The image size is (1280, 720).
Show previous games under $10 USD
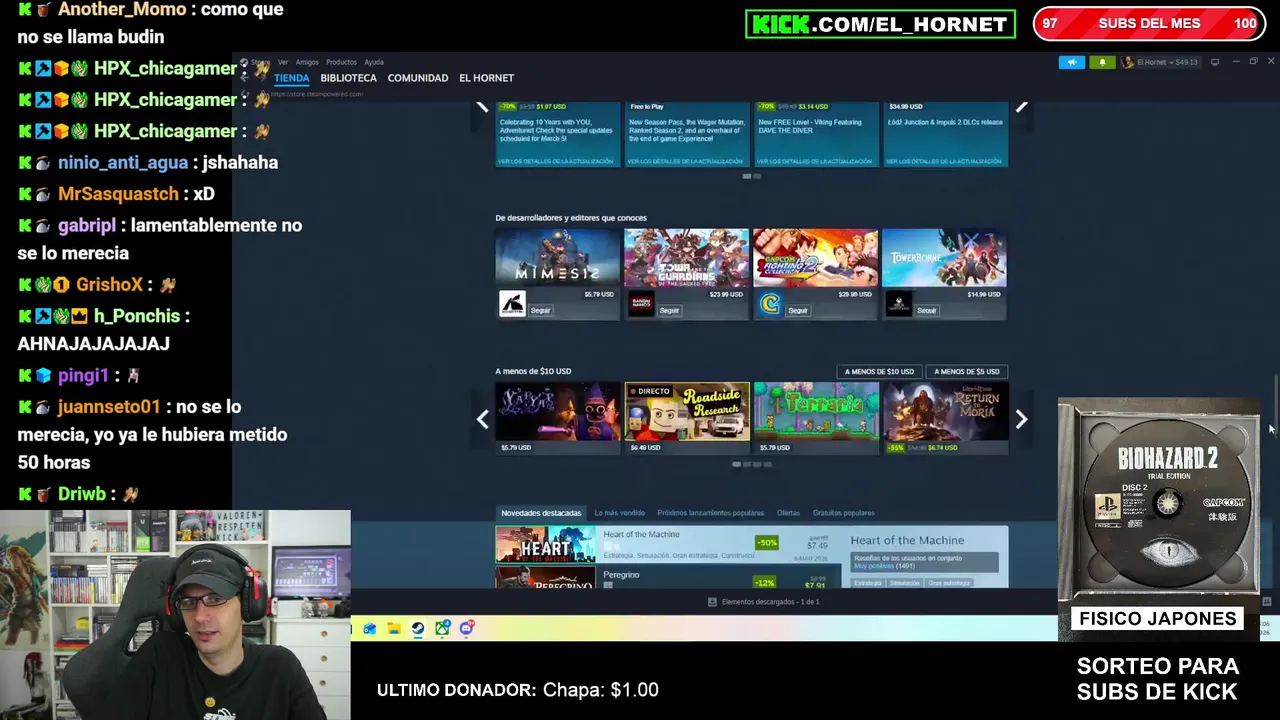(482, 420)
